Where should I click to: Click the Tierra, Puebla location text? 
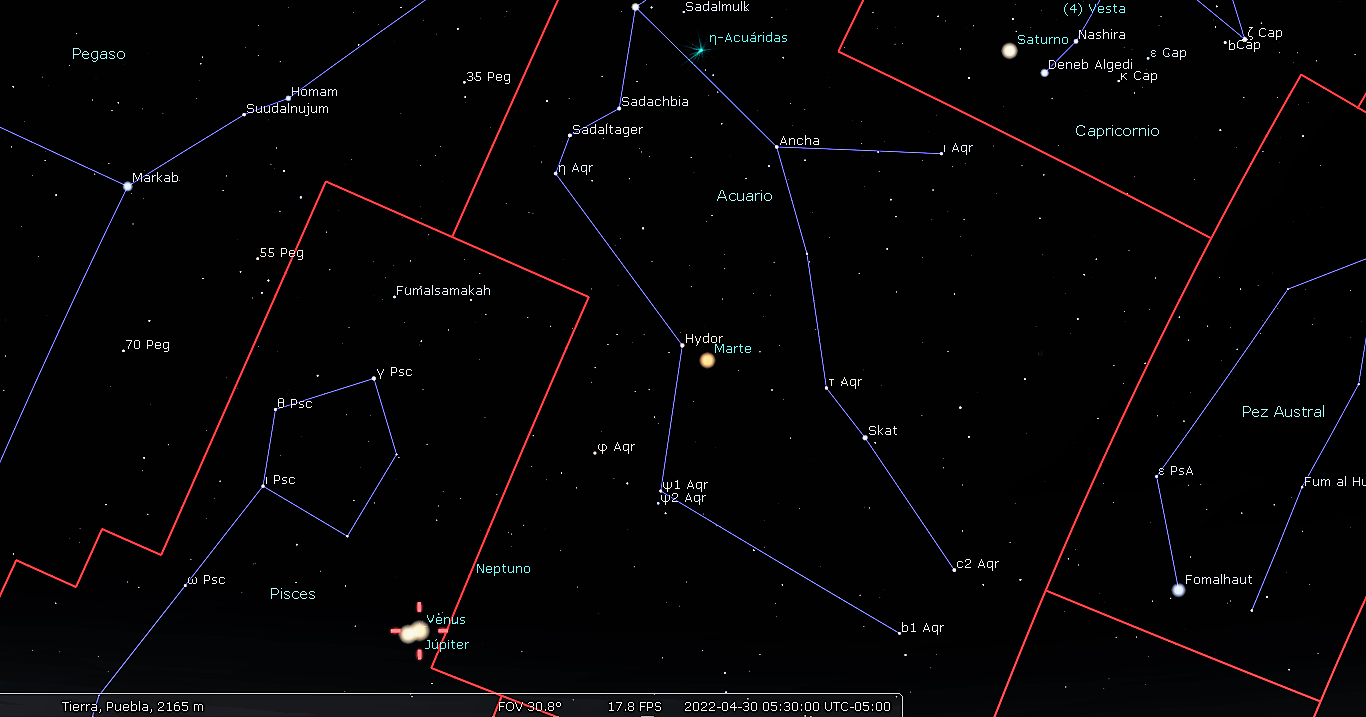[x=132, y=706]
